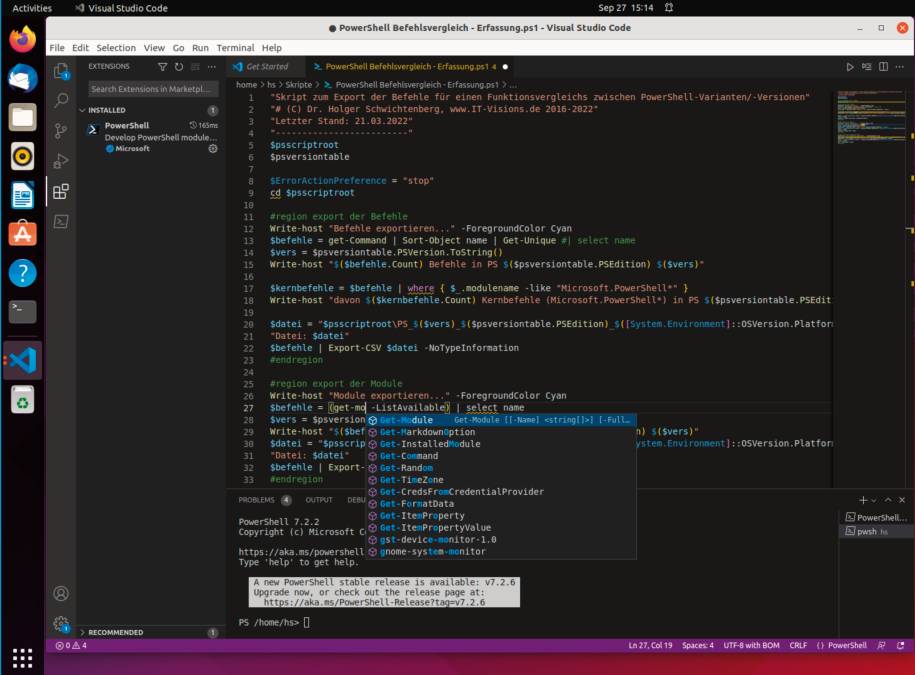Click the feedback icon in status bar
Viewport: 915px width, 675px height.
tap(881, 645)
